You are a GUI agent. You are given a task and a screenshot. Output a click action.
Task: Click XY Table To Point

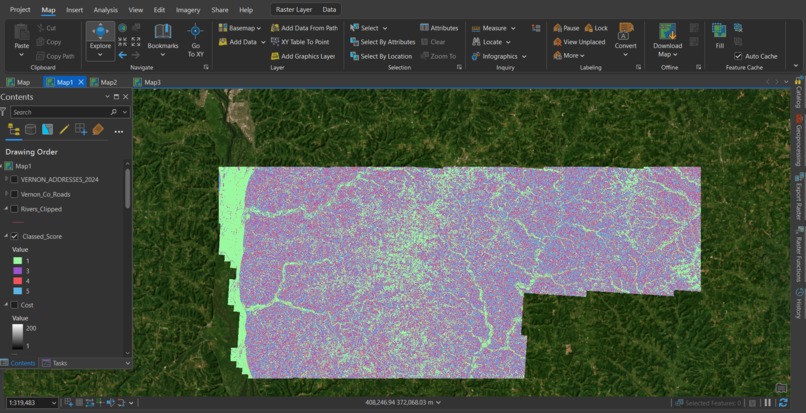pos(300,42)
